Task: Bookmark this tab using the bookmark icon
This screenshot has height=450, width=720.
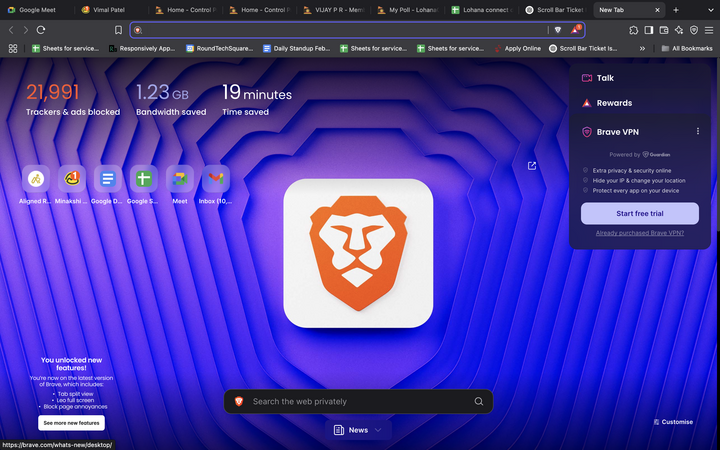Action: [x=118, y=30]
